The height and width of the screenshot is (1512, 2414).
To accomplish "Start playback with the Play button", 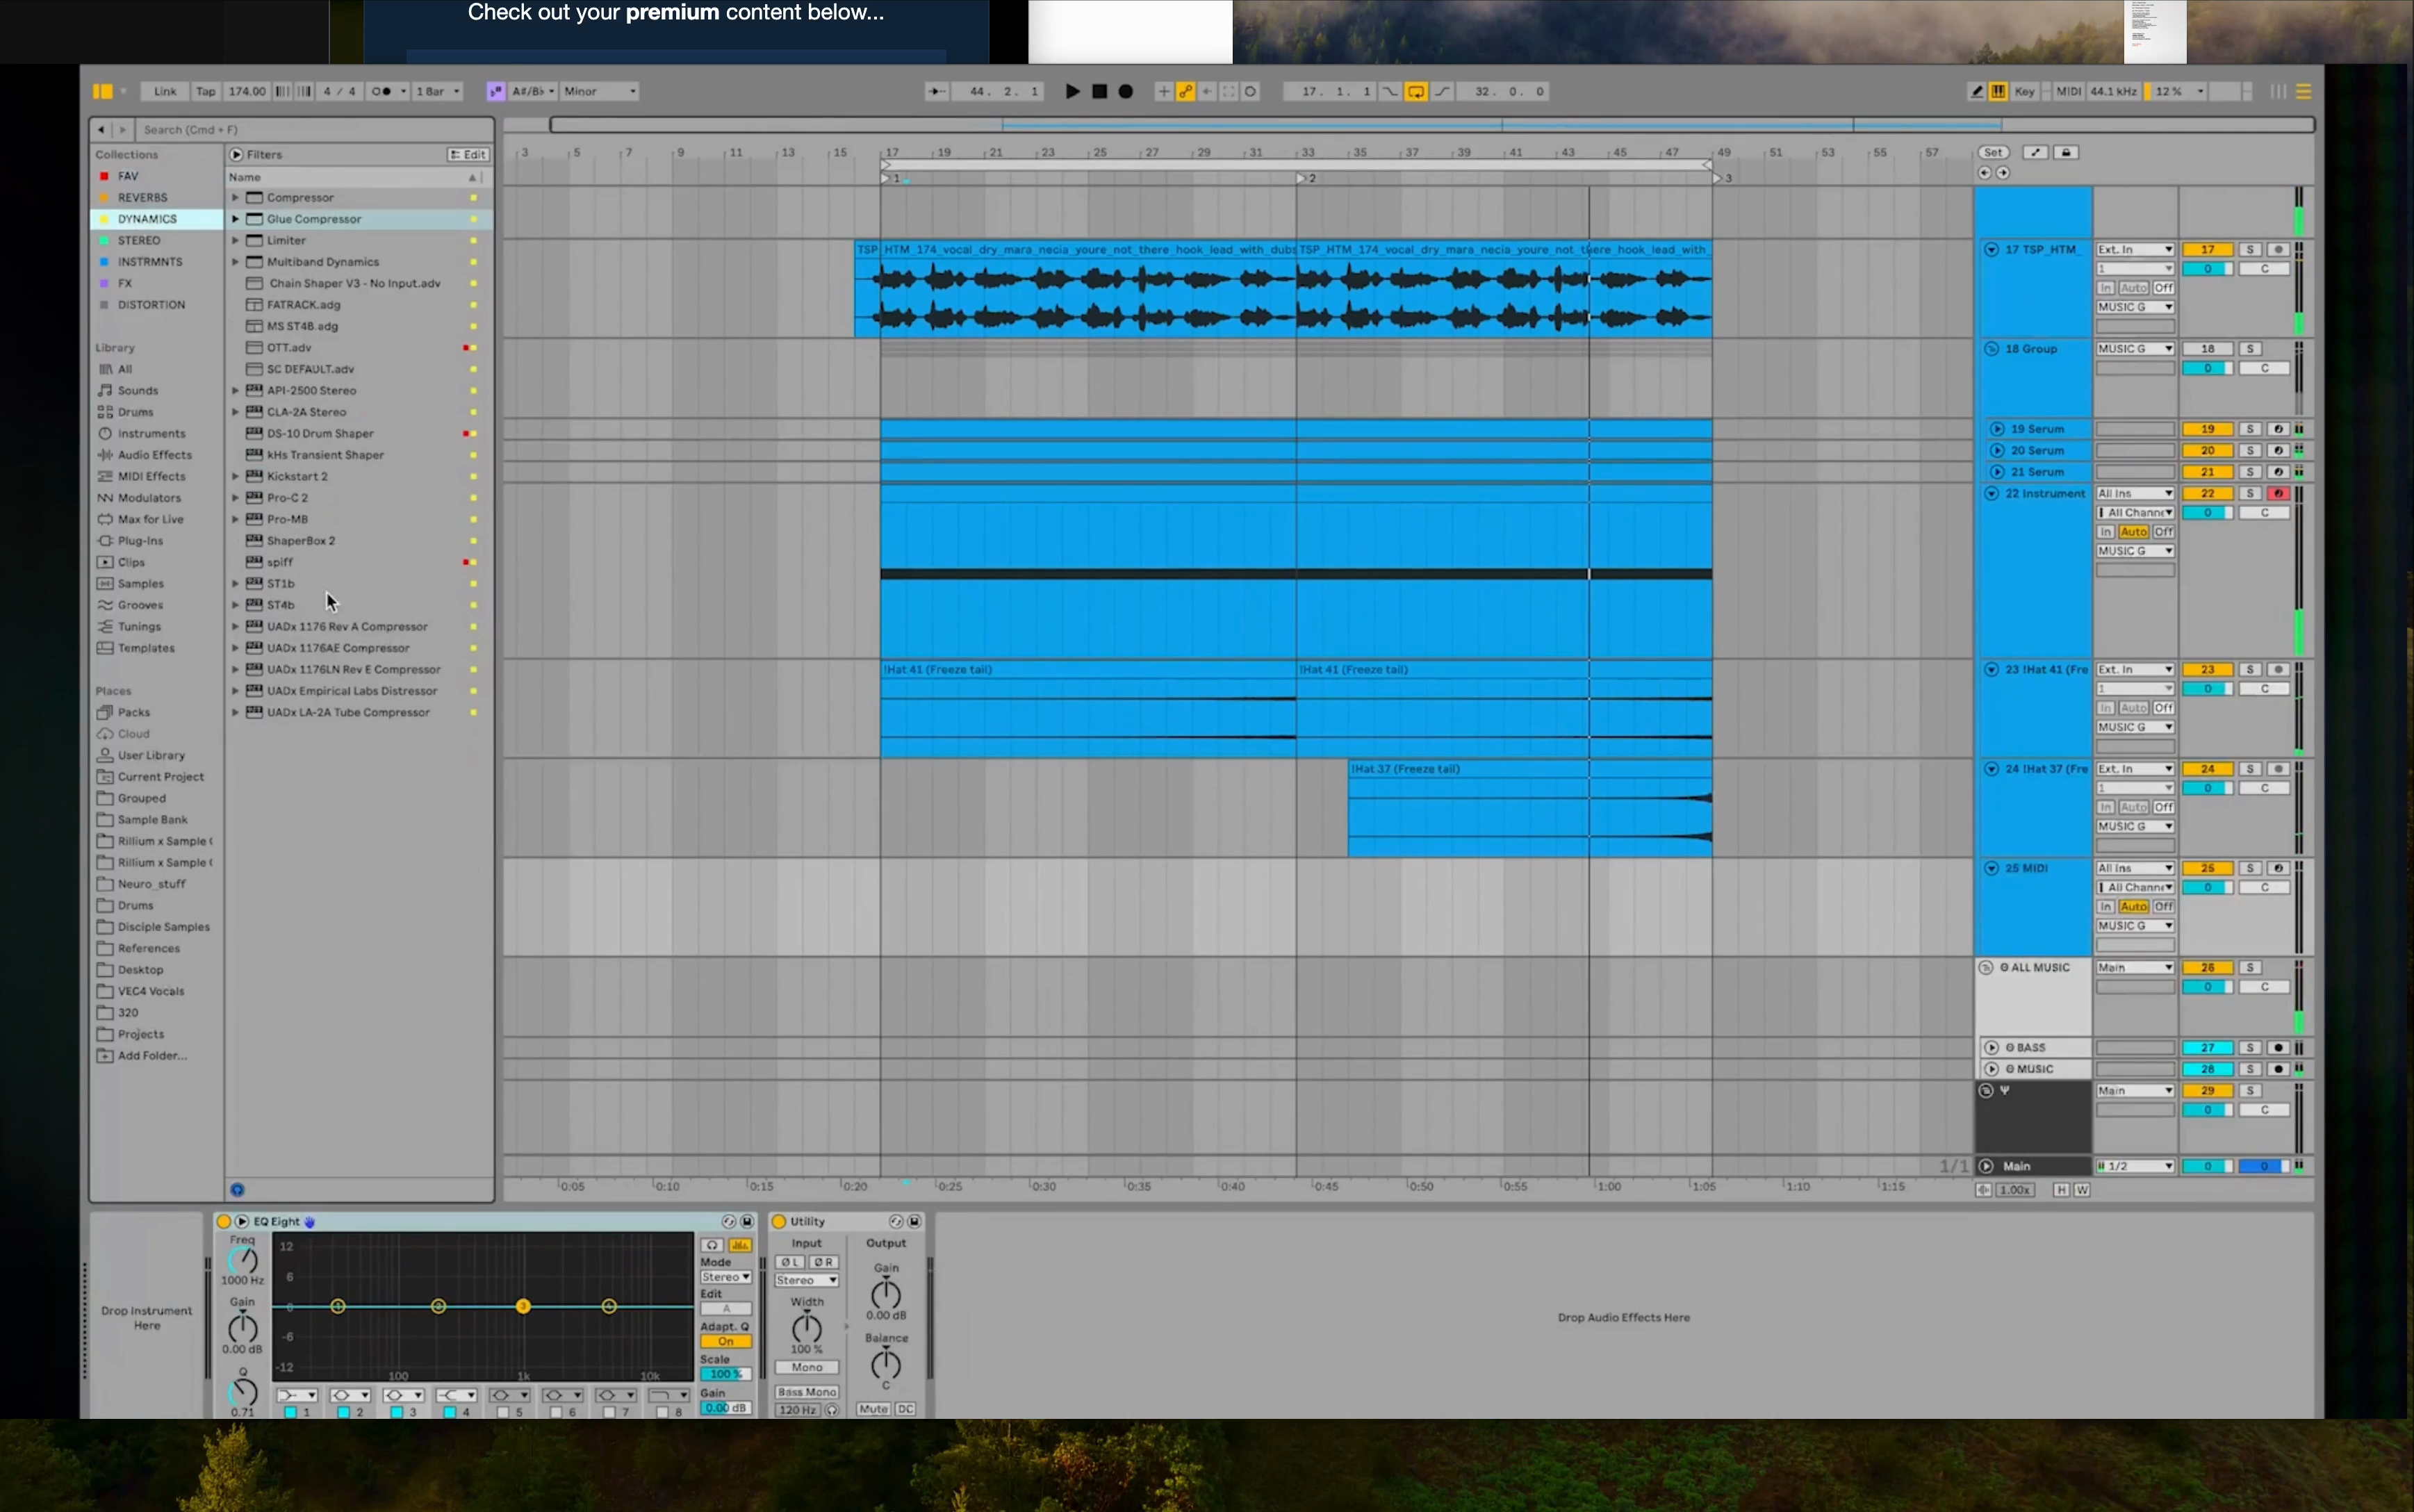I will click(x=1072, y=91).
